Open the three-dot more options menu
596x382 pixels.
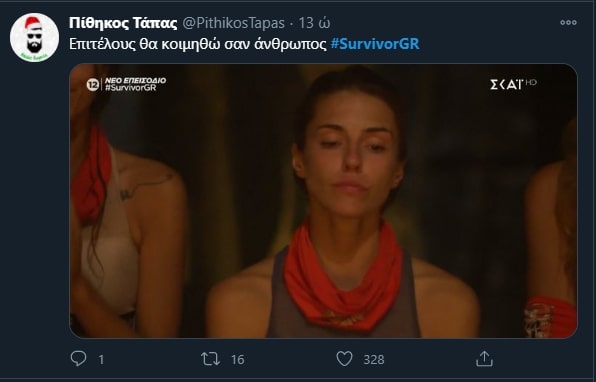(x=568, y=22)
